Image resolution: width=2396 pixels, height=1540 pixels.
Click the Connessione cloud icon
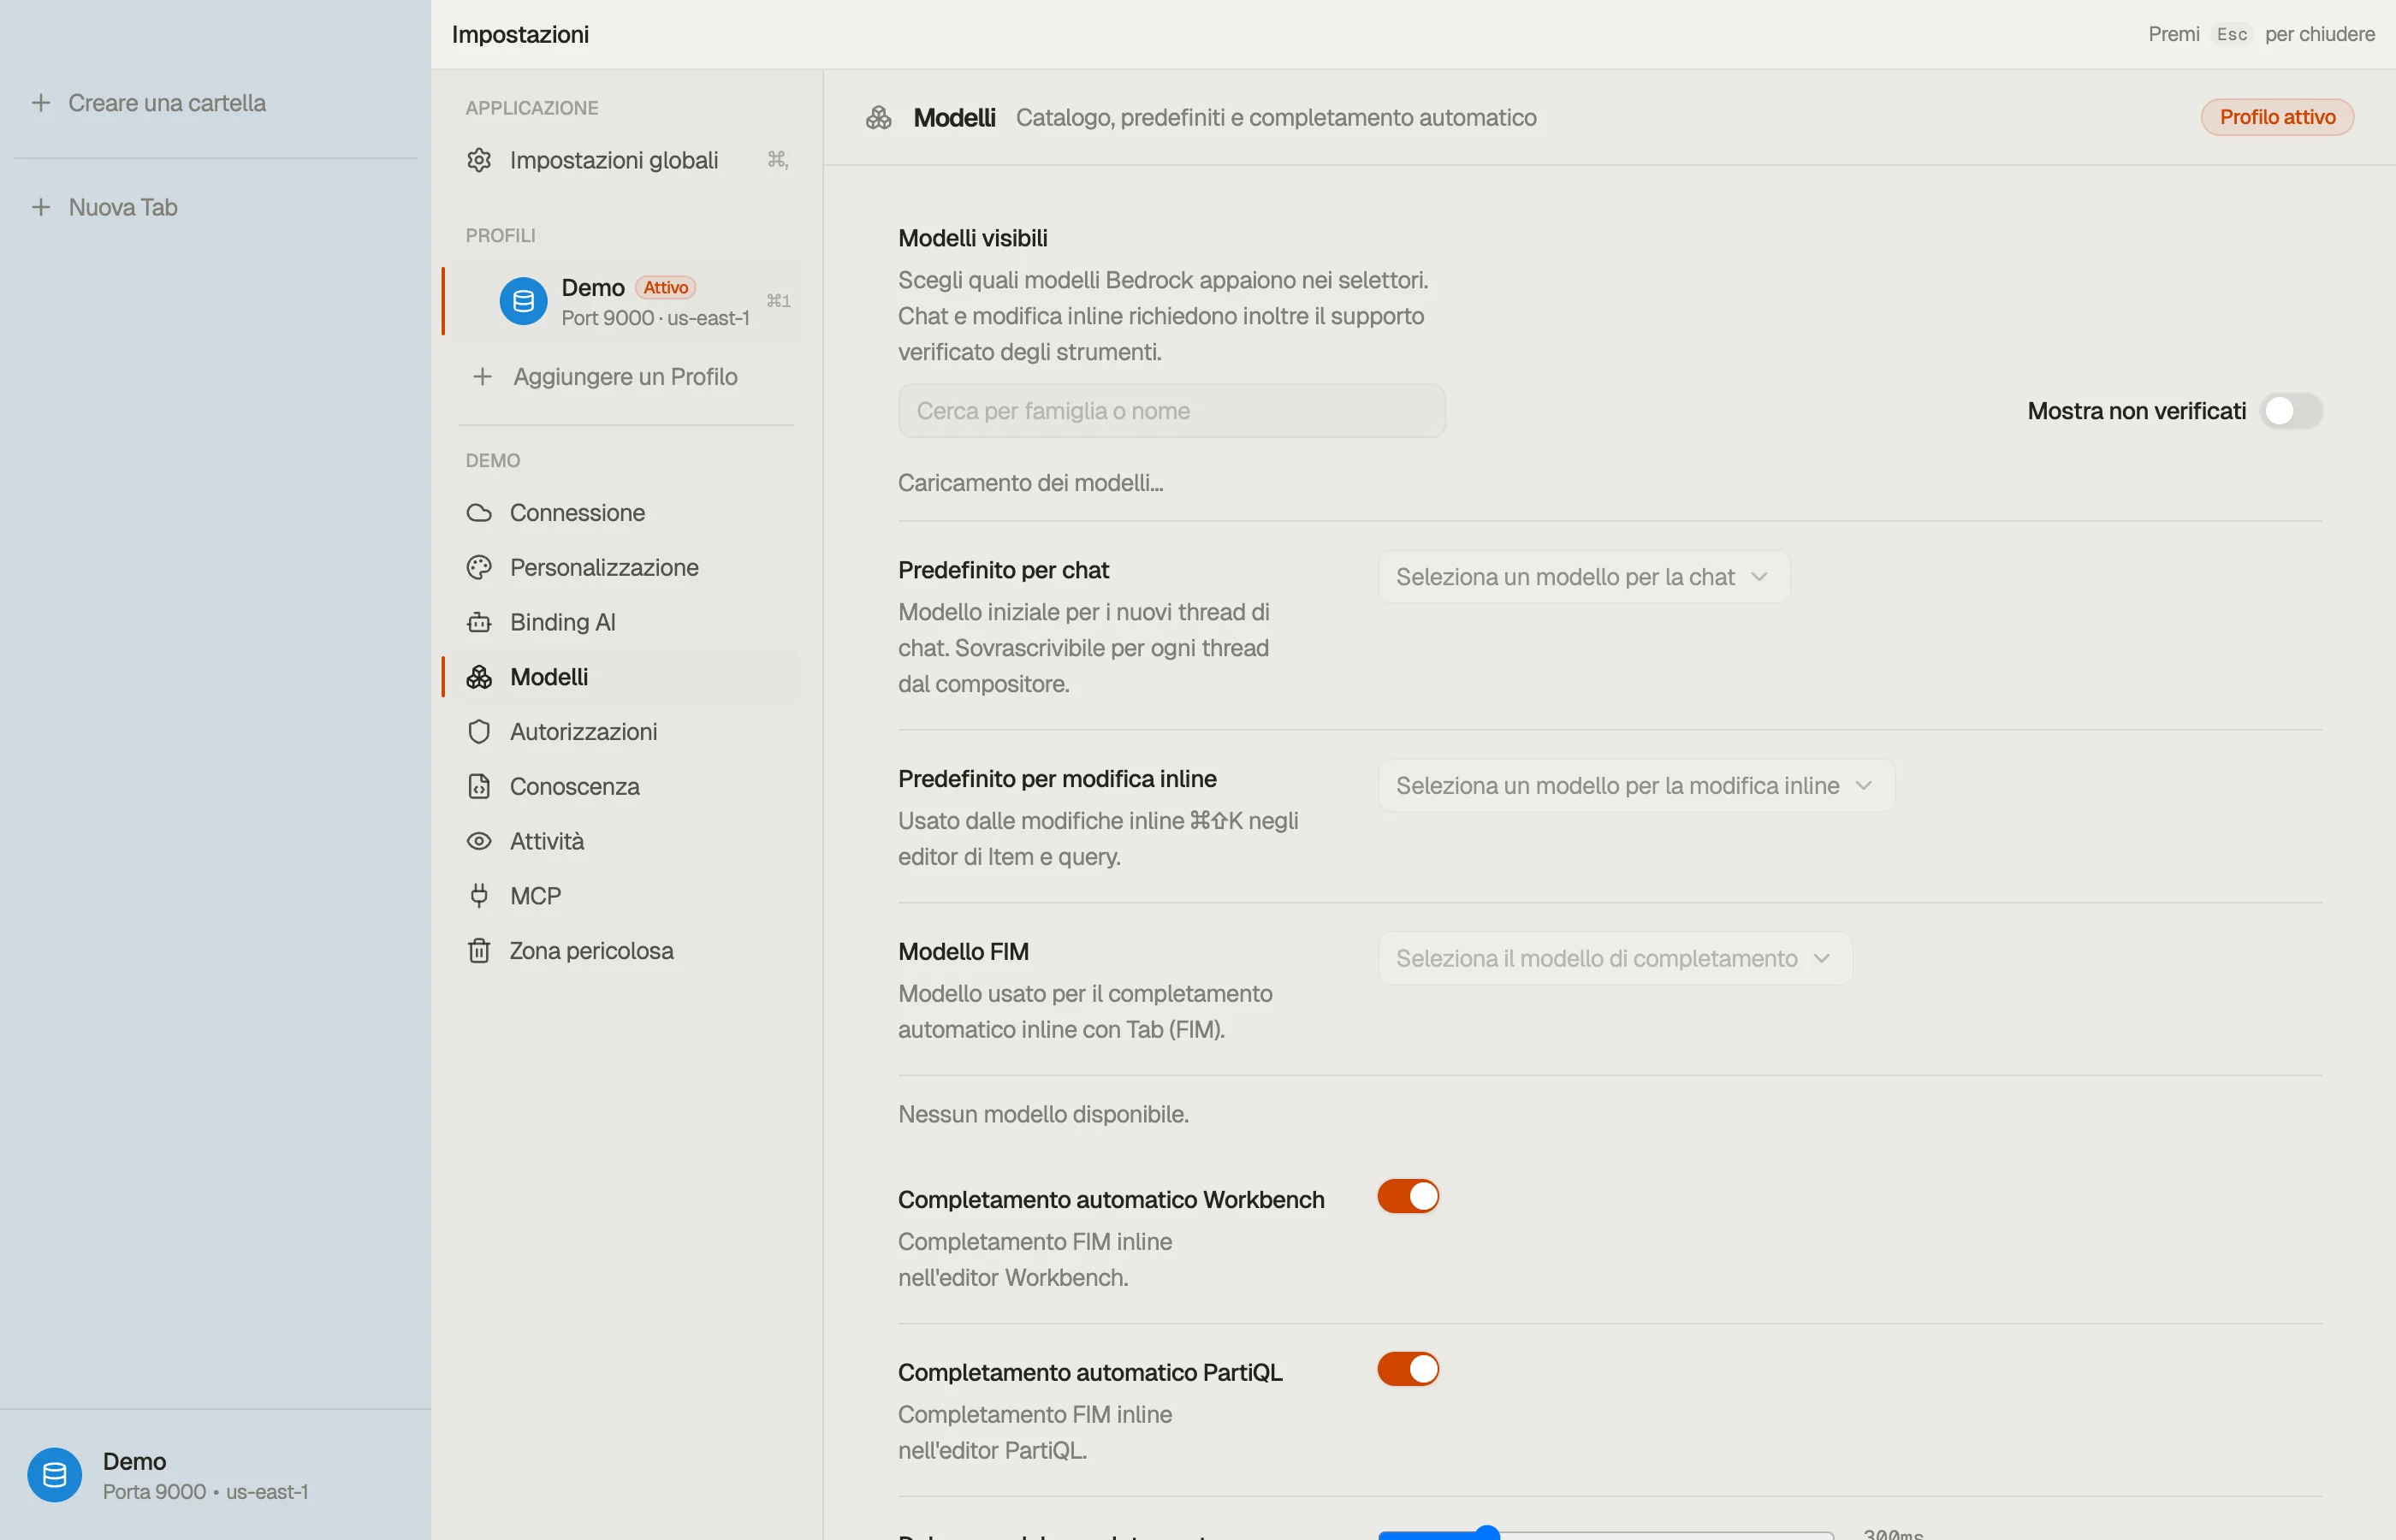[479, 513]
